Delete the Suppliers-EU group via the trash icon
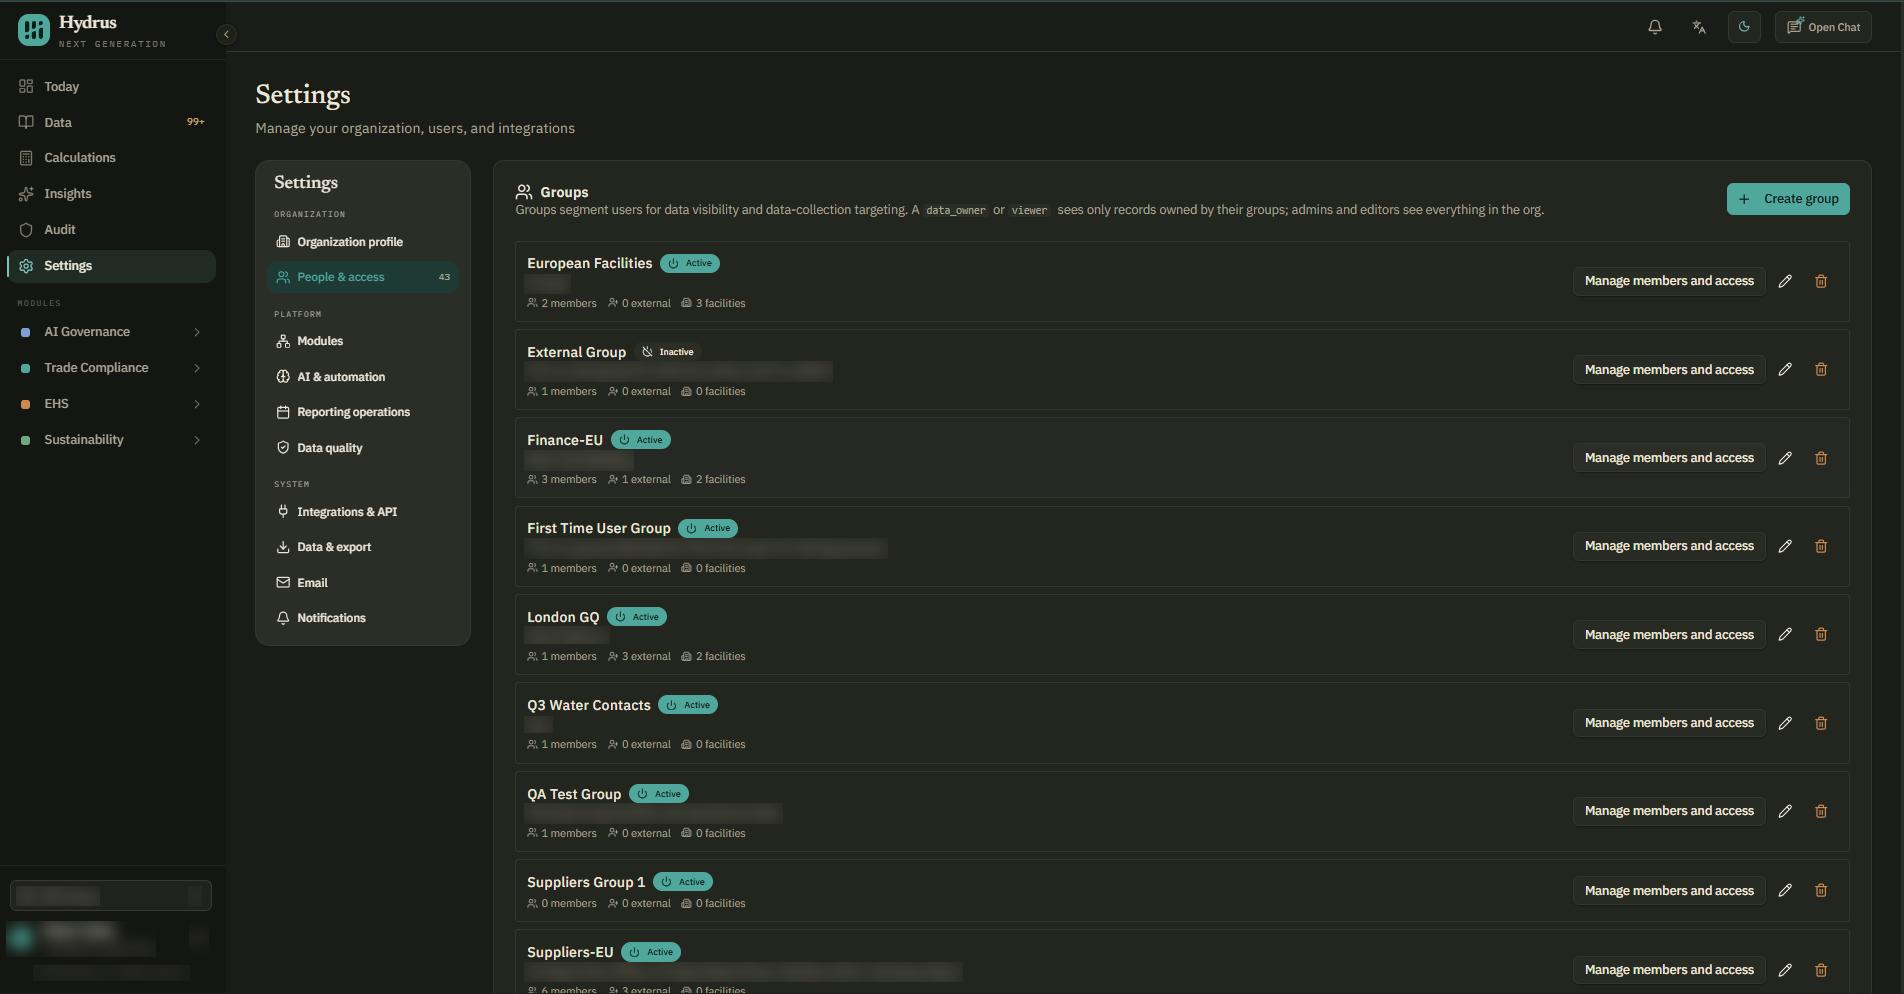 tap(1821, 970)
